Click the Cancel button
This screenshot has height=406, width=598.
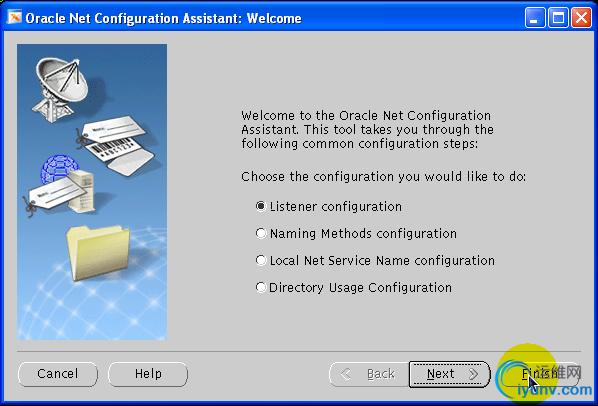pos(58,374)
